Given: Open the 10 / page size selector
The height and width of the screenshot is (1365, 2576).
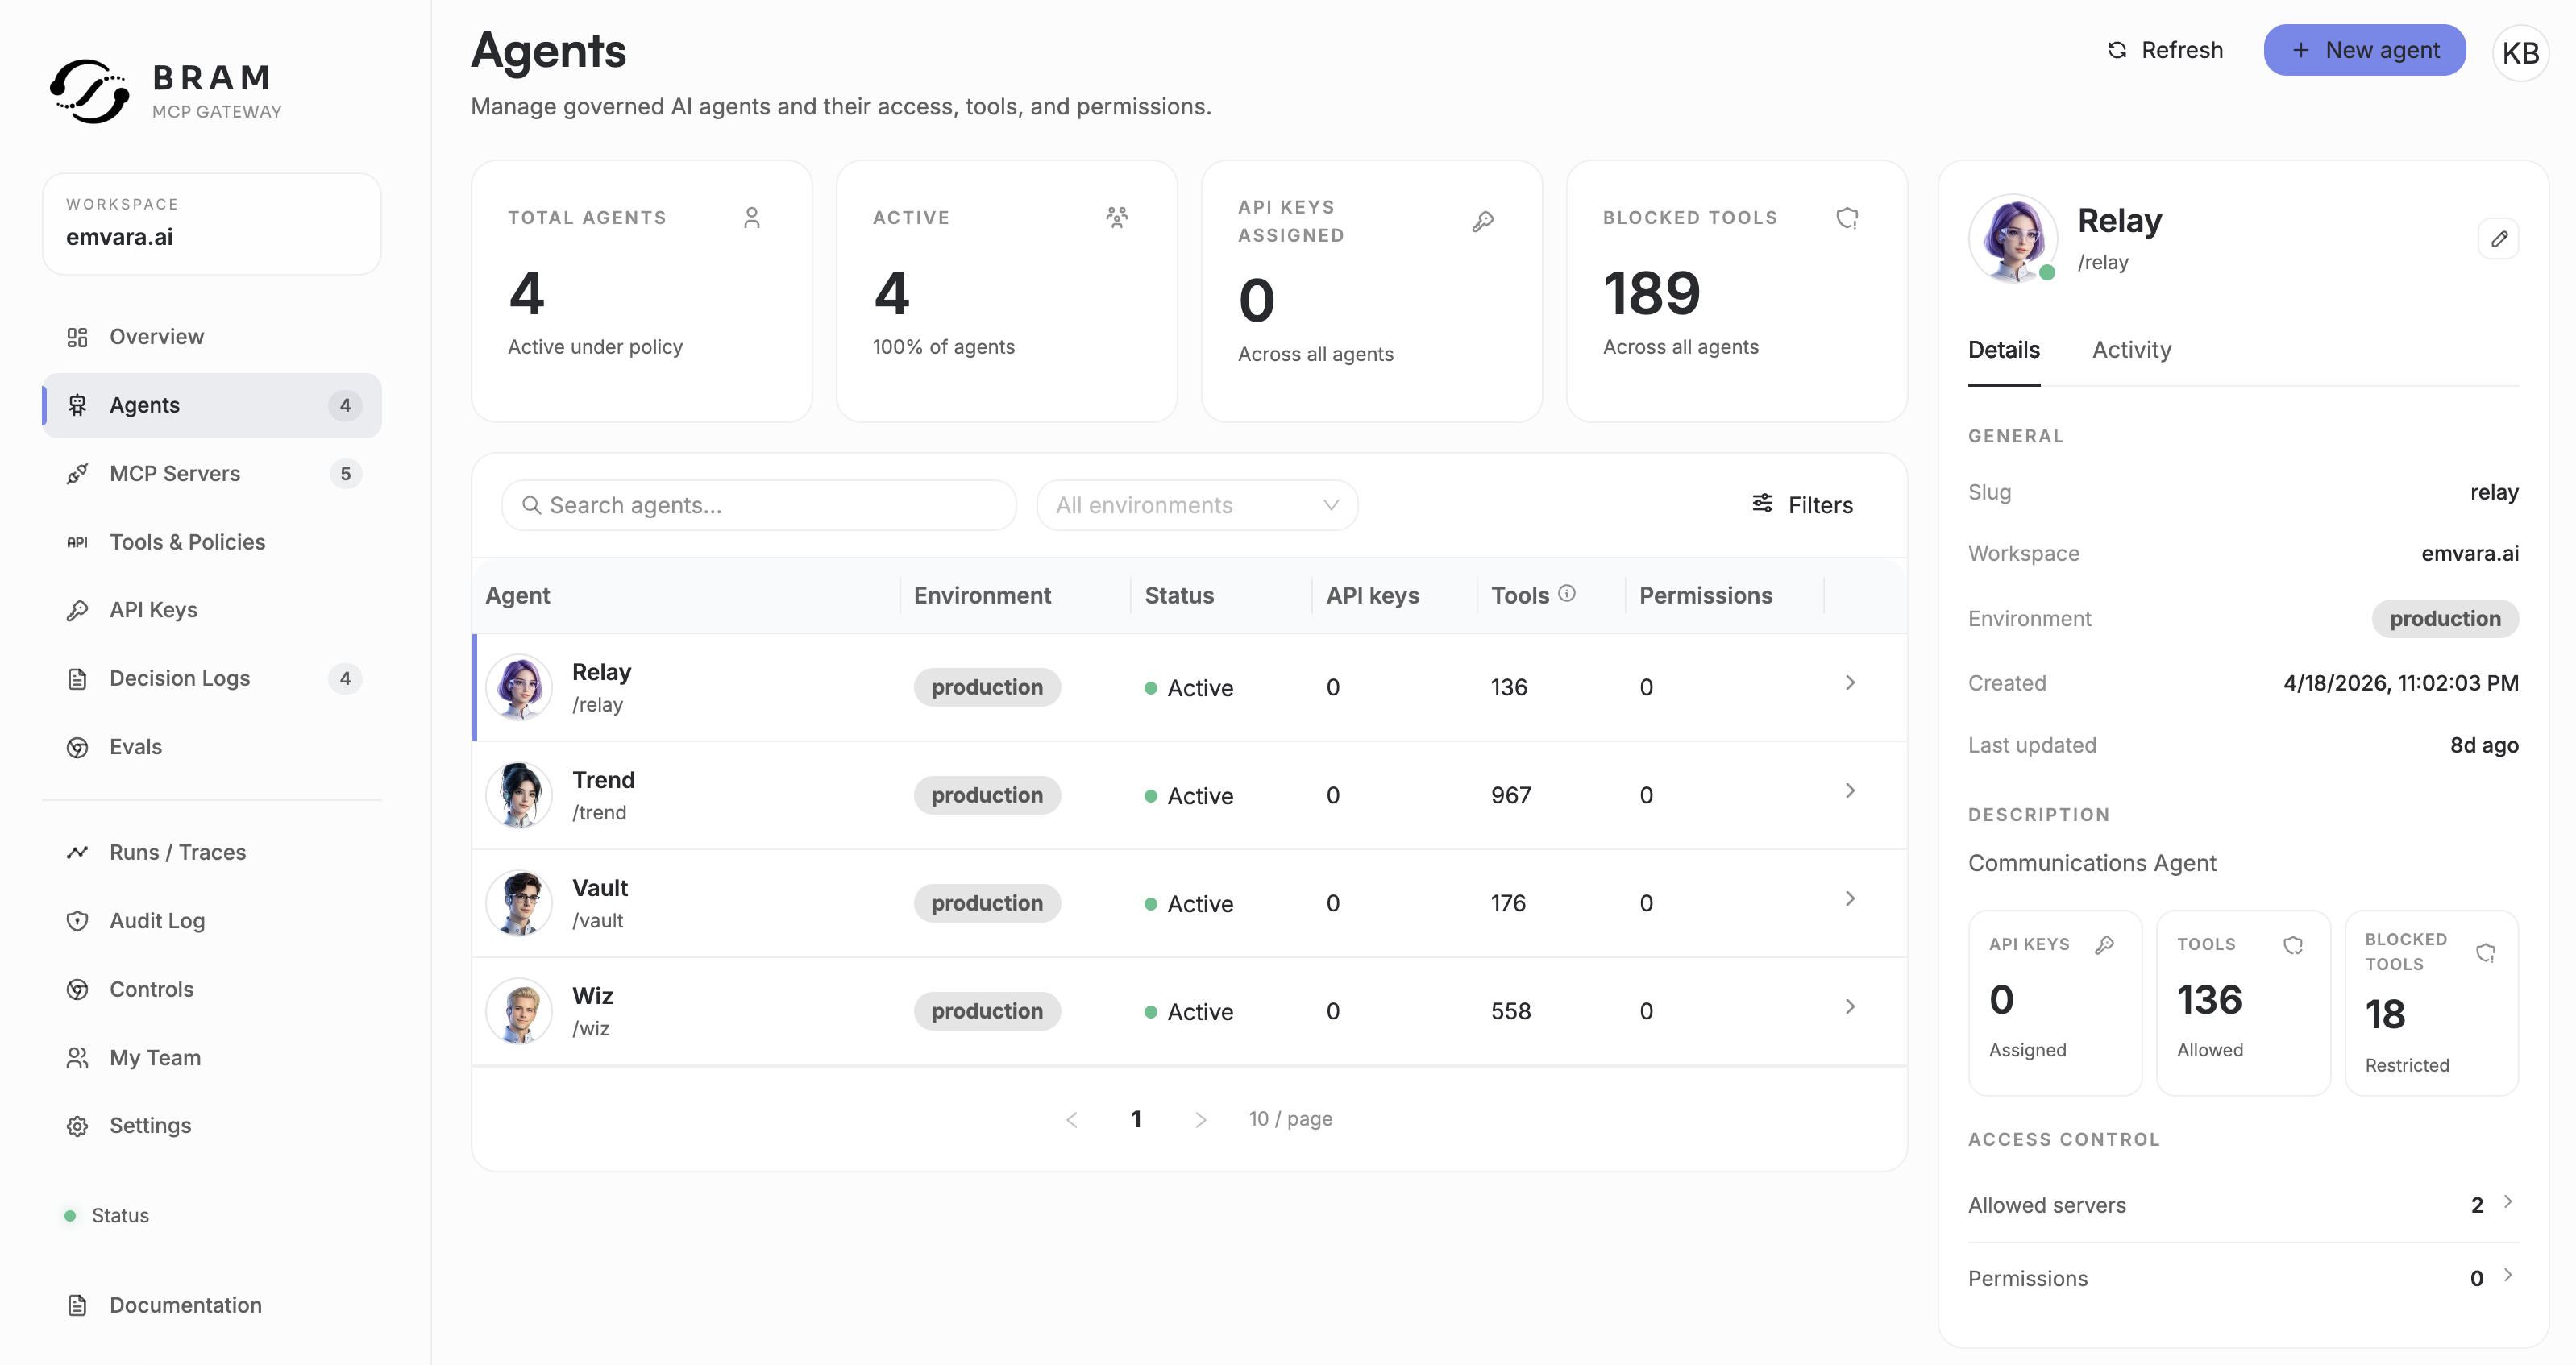Looking at the screenshot, I should (x=1290, y=1119).
